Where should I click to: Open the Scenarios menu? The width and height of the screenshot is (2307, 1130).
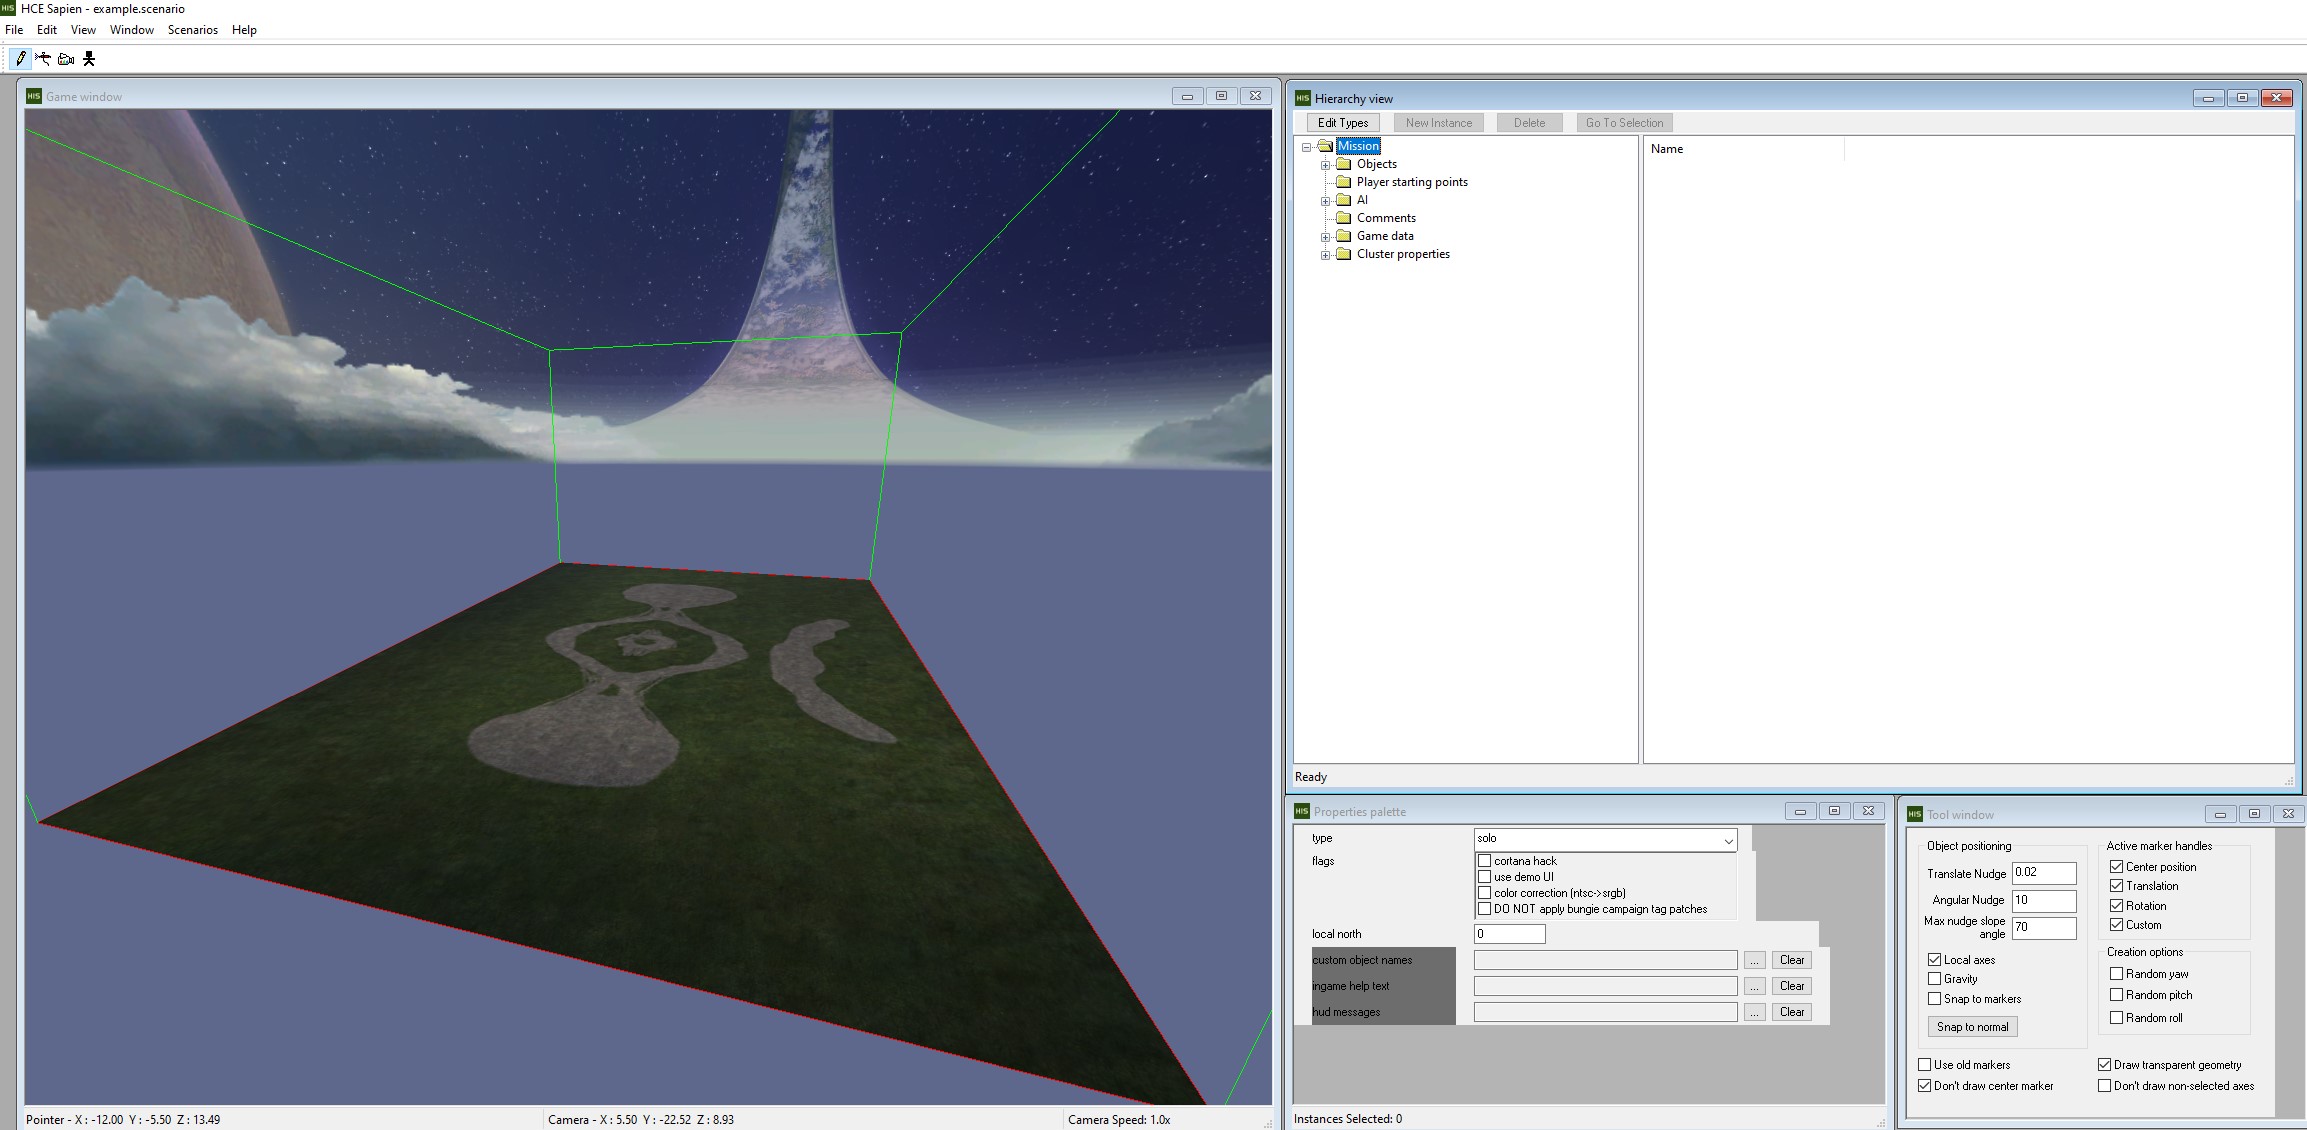[x=193, y=30]
